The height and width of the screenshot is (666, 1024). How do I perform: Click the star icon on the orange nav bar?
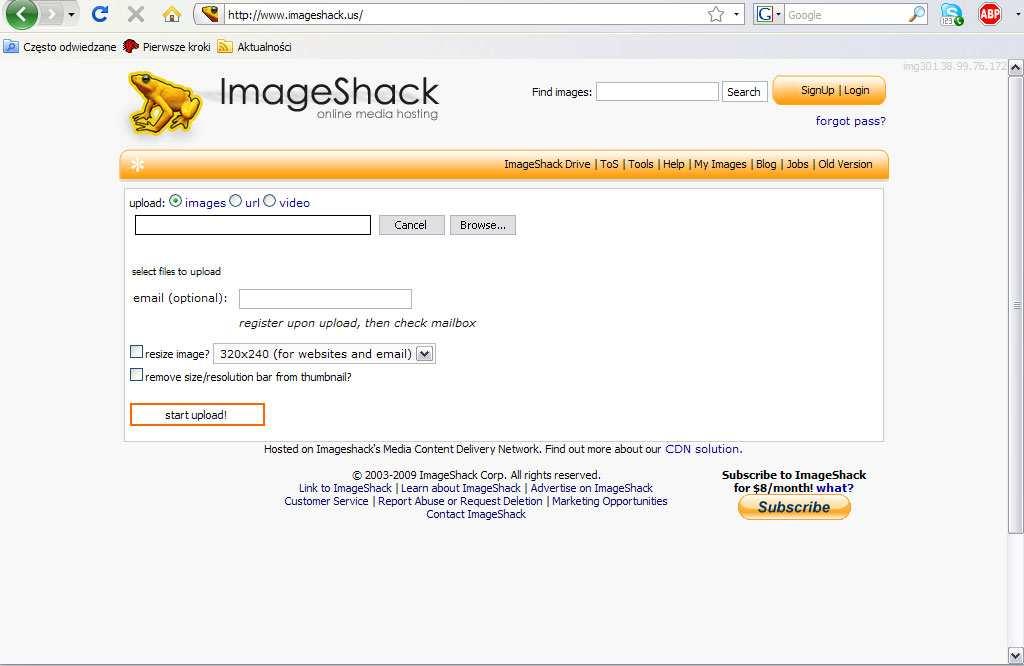coord(137,165)
